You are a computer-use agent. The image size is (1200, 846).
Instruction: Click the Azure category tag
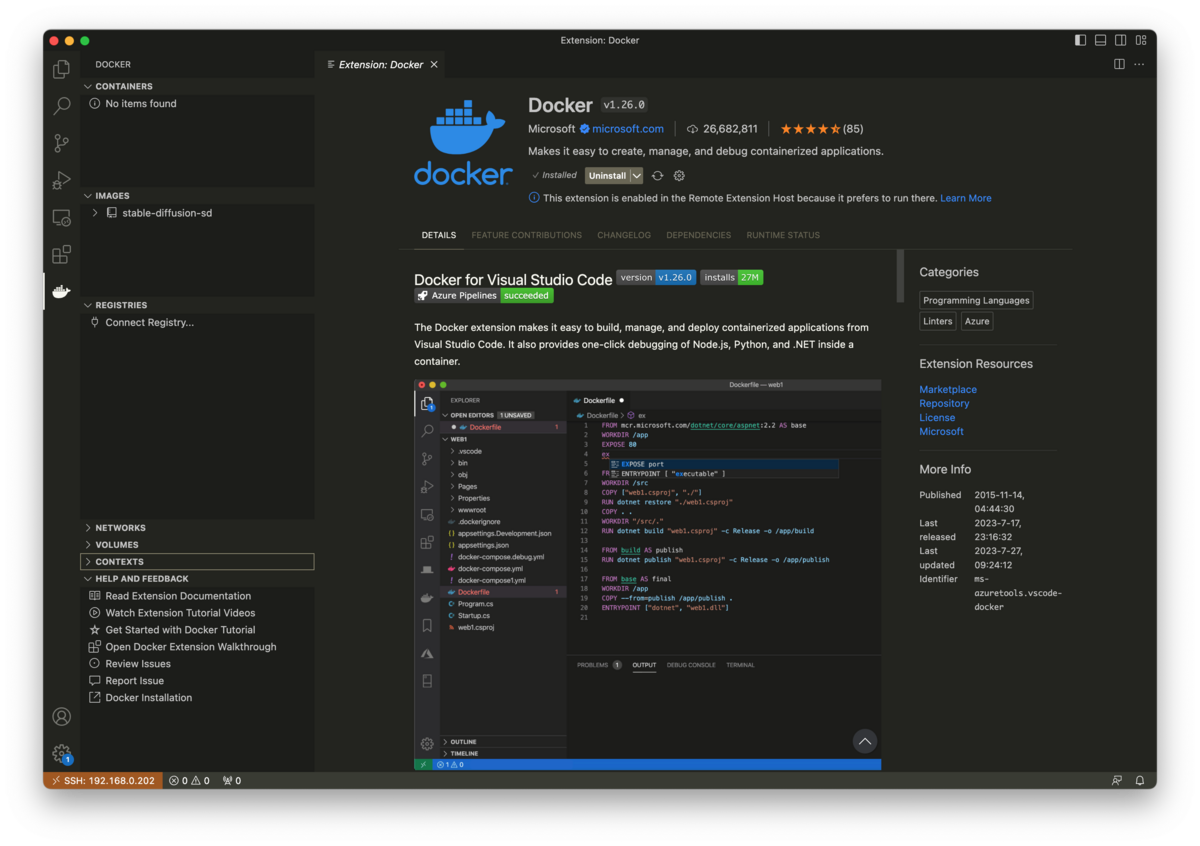(x=977, y=321)
